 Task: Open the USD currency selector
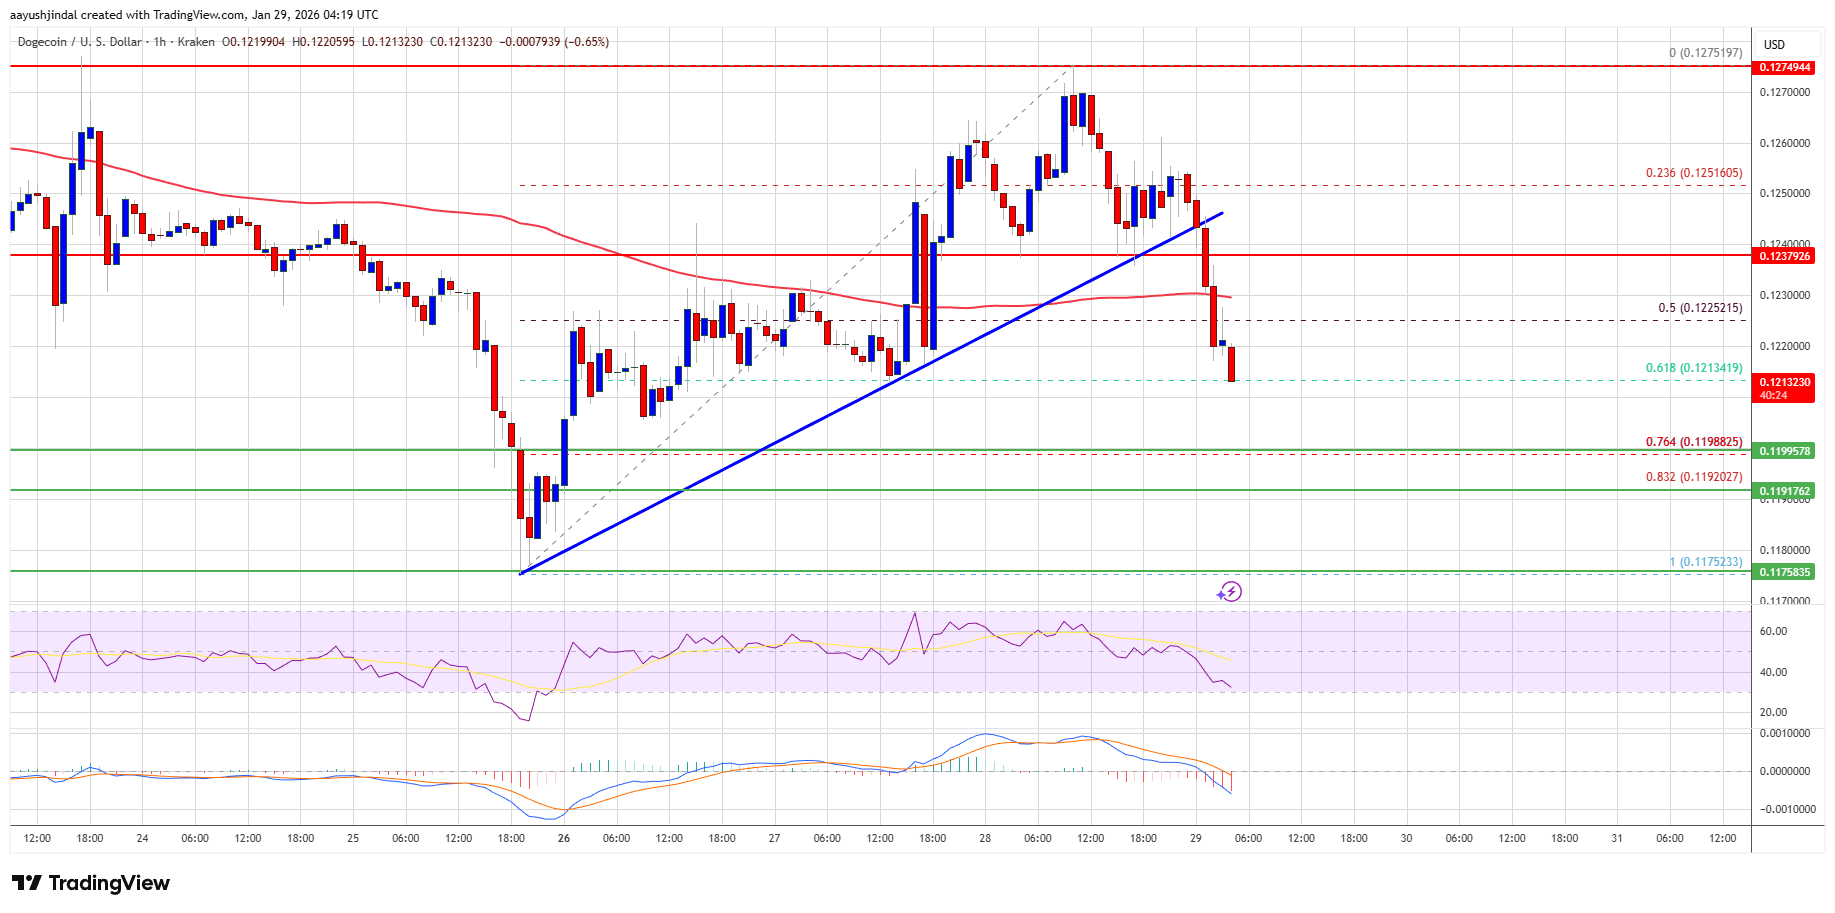tap(1774, 45)
